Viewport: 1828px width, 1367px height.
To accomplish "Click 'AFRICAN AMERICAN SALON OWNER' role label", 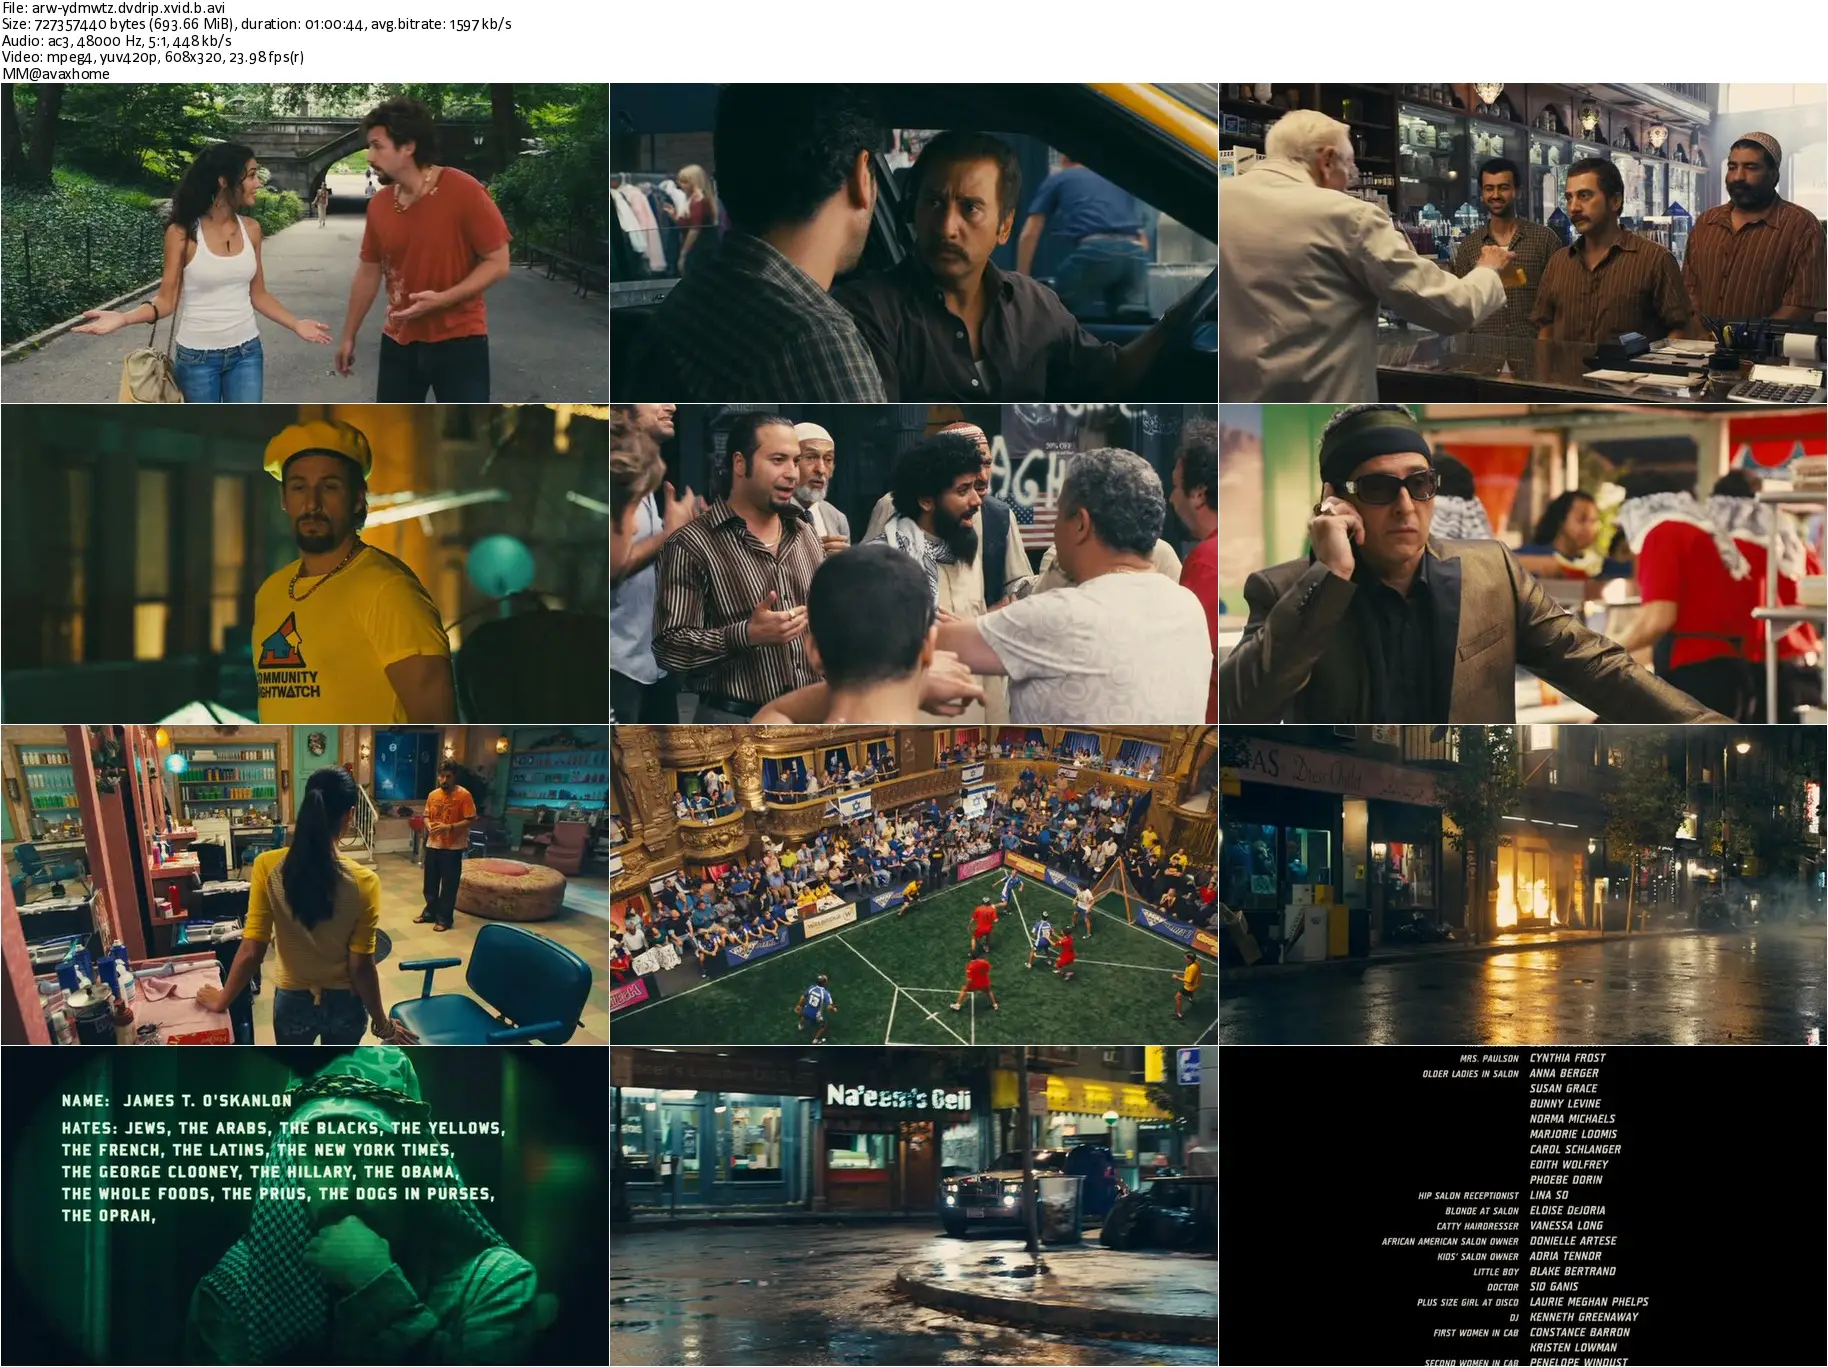I will 1450,1242.
